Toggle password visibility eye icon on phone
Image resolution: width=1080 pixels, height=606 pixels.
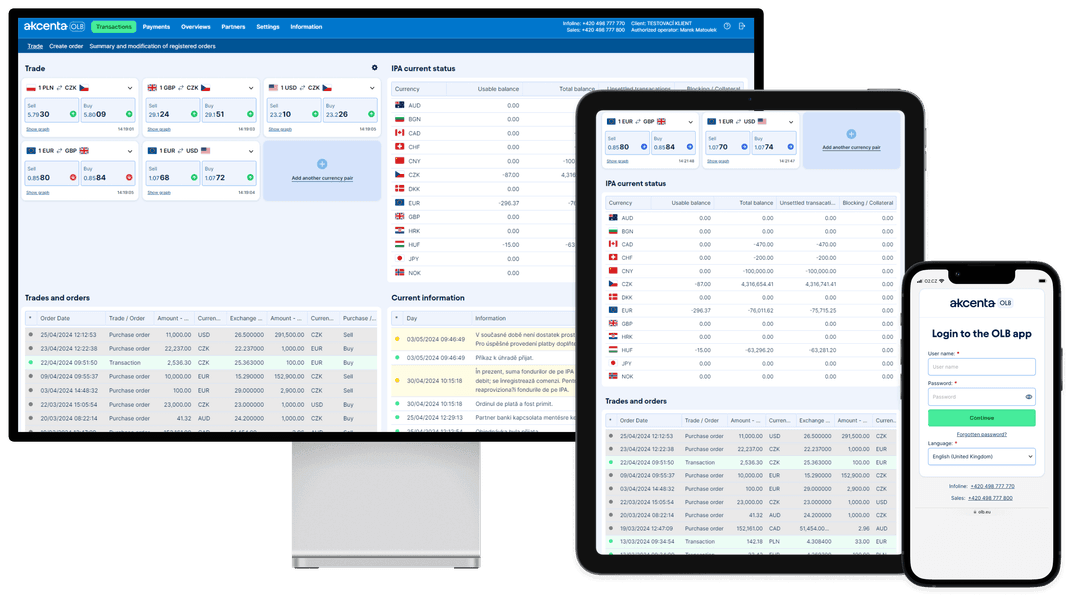coord(1028,397)
